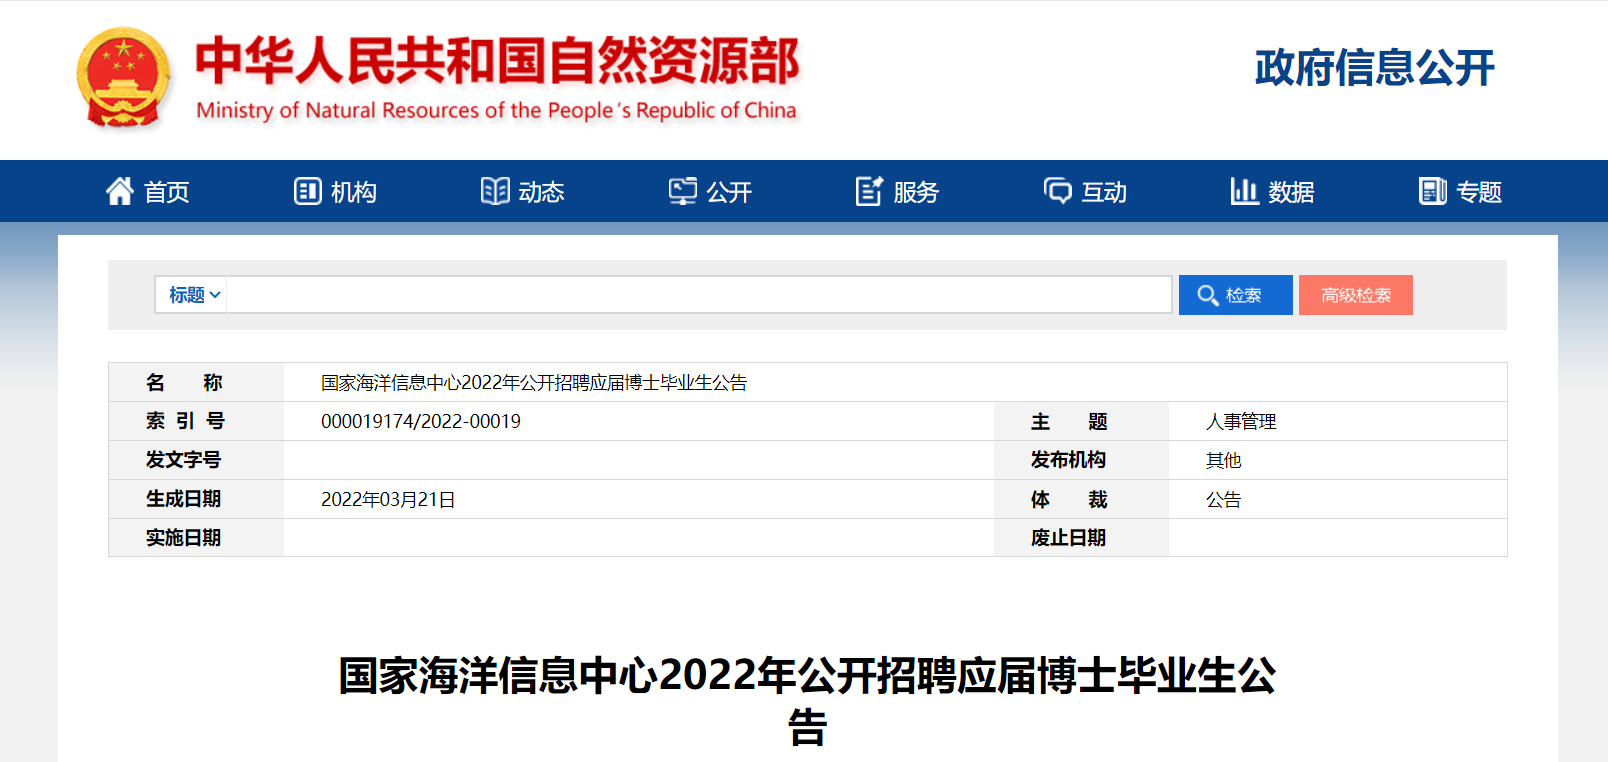
Task: Open the 机构 navigation item
Action: (335, 191)
